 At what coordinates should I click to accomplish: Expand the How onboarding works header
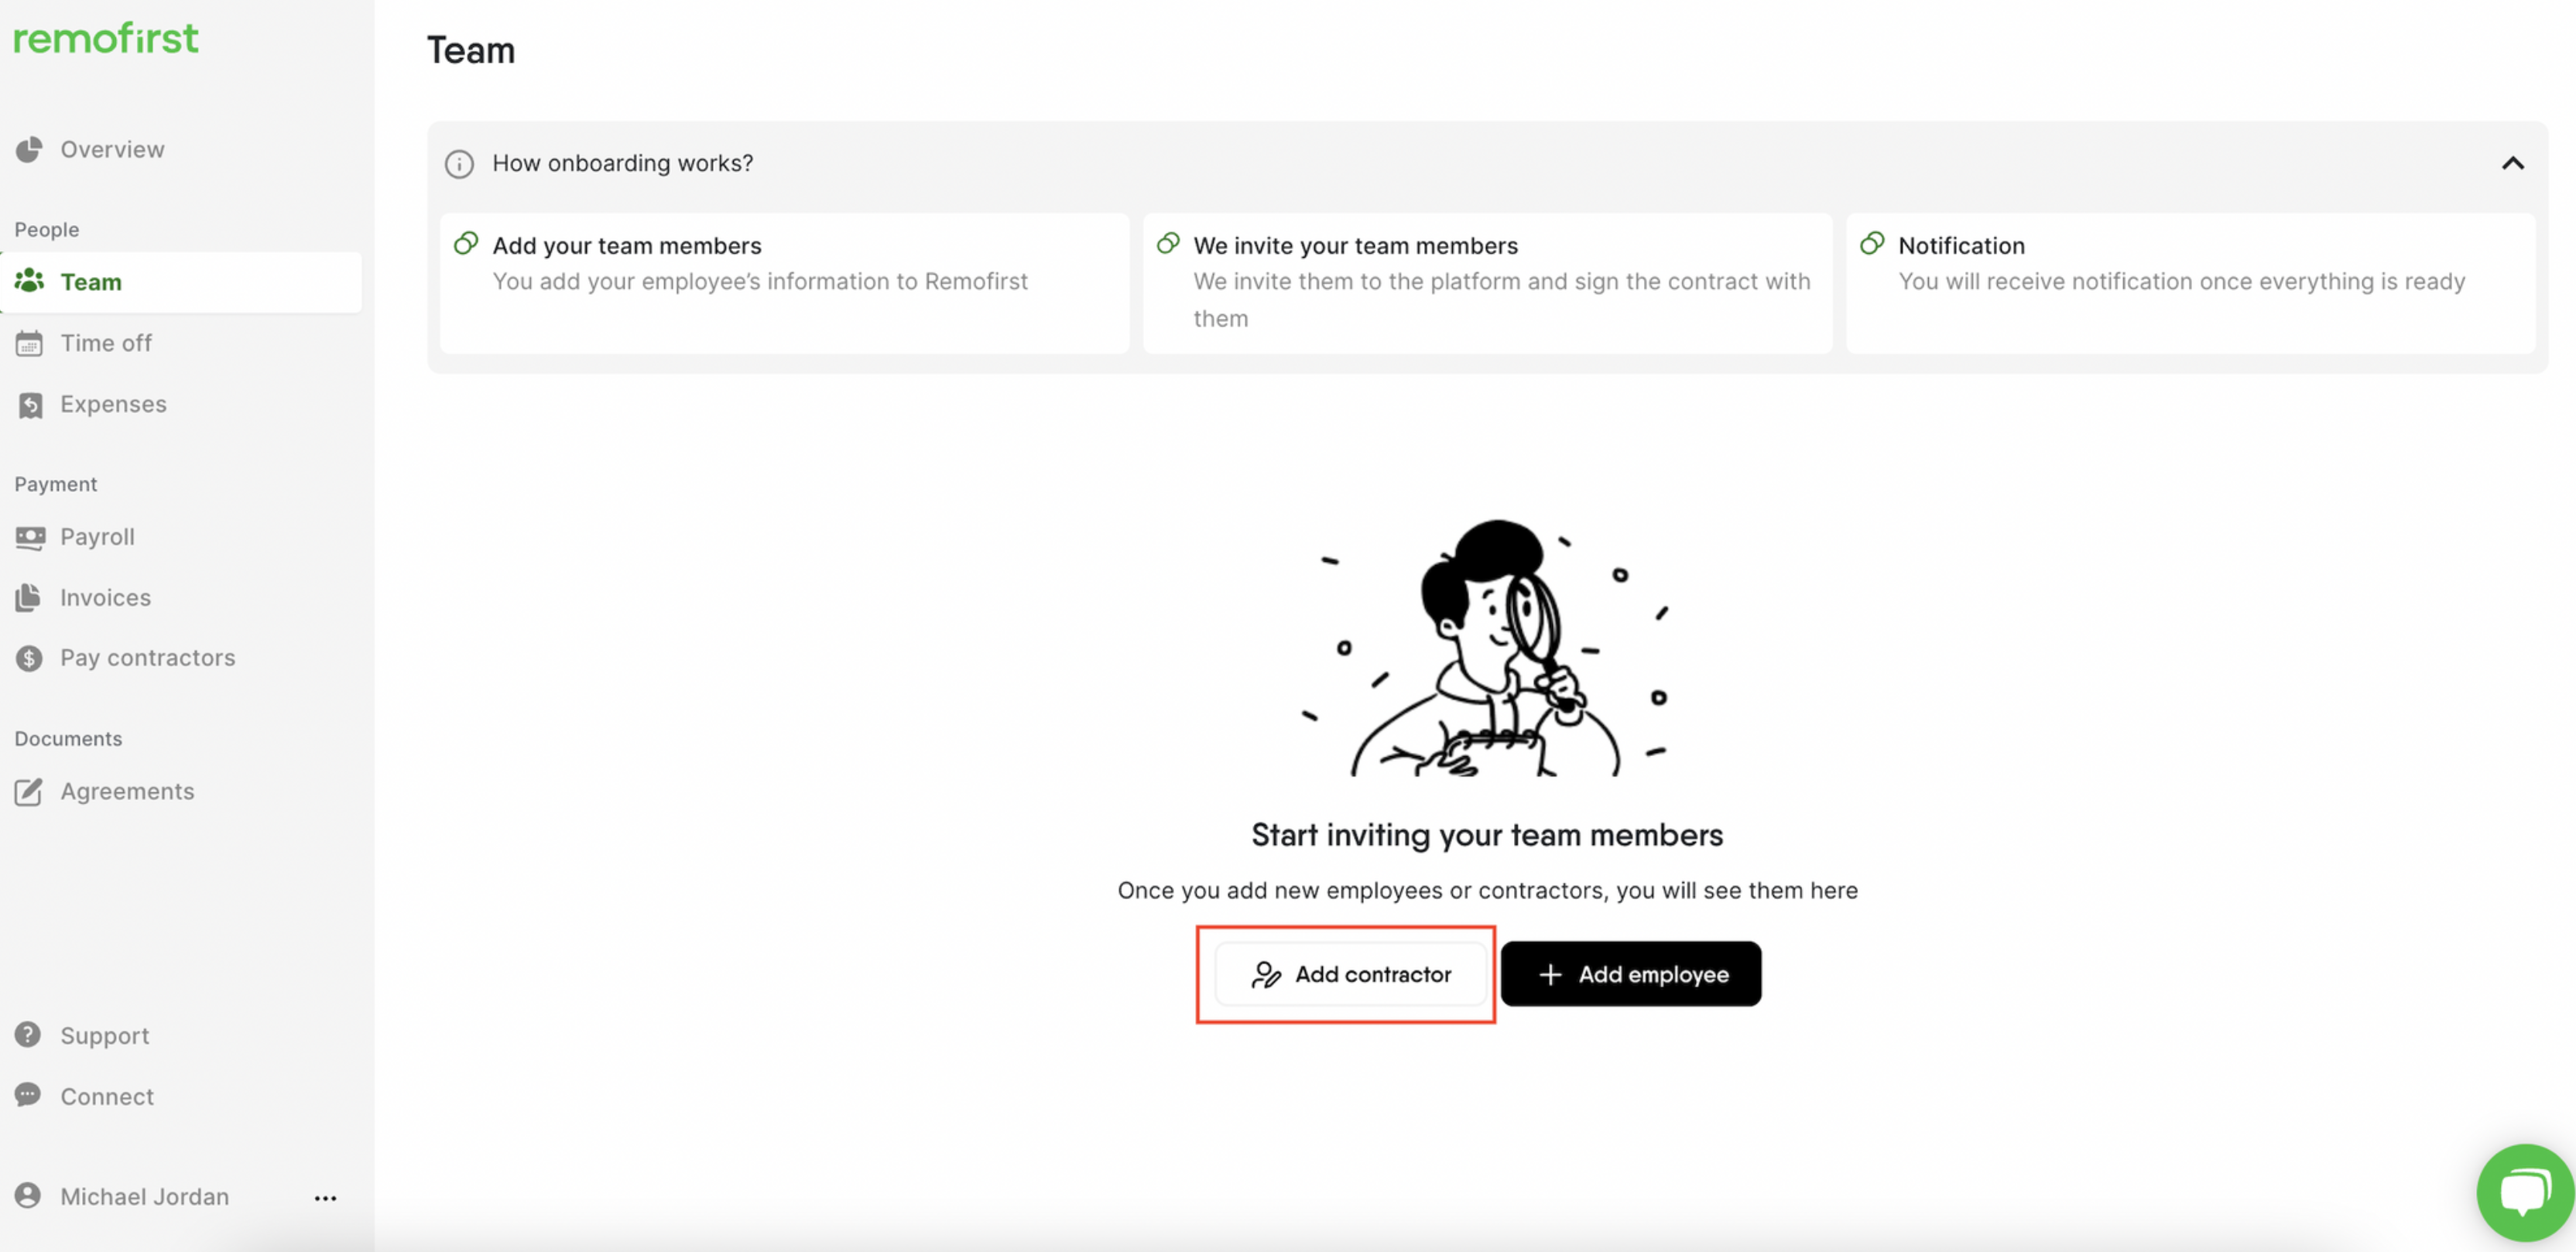click(x=1487, y=163)
